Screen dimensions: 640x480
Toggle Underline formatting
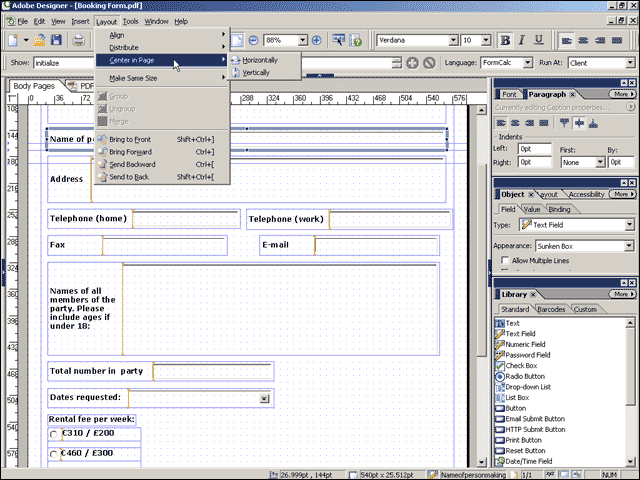pyautogui.click(x=539, y=40)
